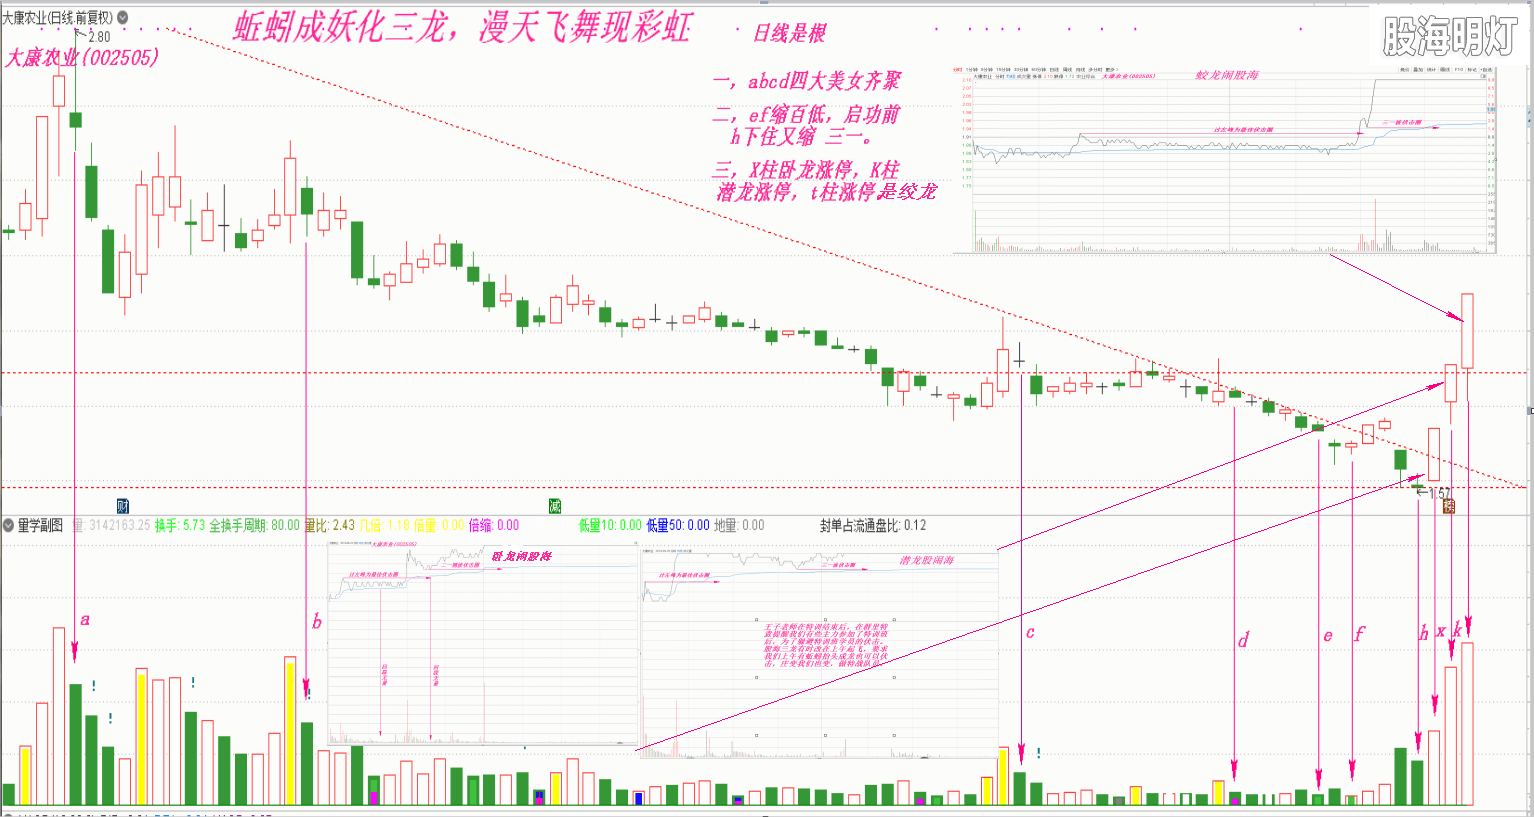Viewport: 1534px width, 817px height.
Task: Open the 蛟龙闹股海 intraday chart thumbnail
Action: pyautogui.click(x=1225, y=160)
